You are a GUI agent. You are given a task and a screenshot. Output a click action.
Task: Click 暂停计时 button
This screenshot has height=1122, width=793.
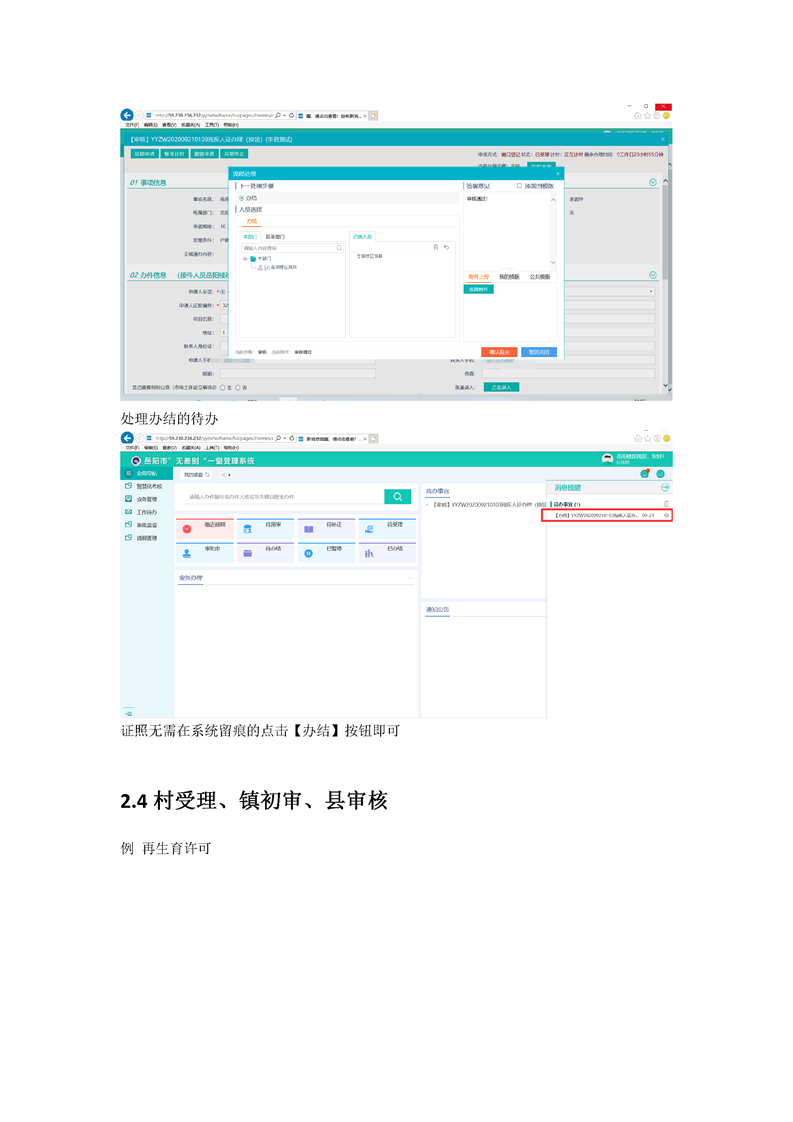pyautogui.click(x=175, y=154)
